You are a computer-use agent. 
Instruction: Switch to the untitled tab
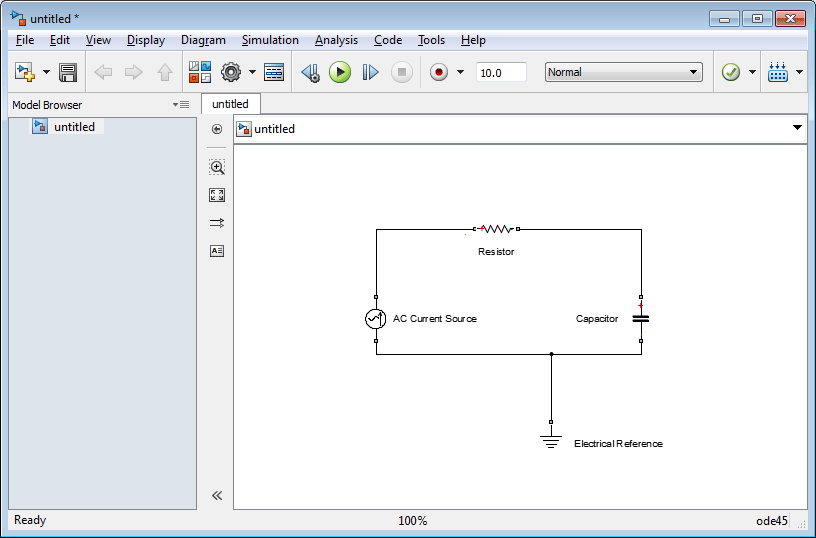coord(230,104)
